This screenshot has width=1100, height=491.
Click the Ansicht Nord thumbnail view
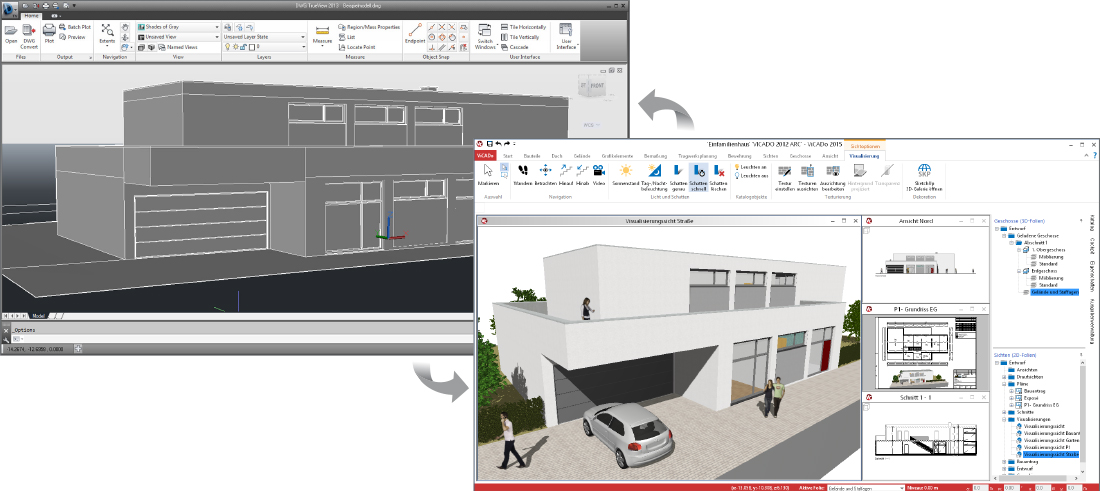926,264
